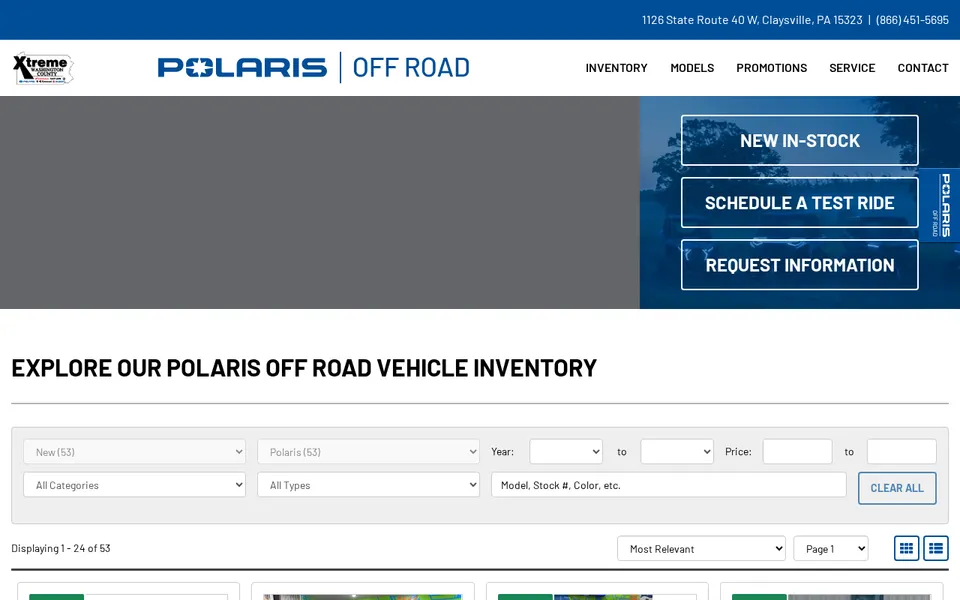
Task: Open the All Types dropdown
Action: tap(369, 485)
